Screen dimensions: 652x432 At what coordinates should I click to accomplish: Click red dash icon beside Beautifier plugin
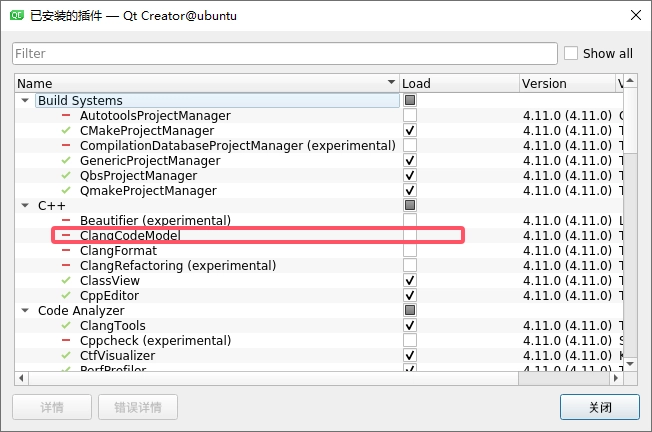coord(66,221)
